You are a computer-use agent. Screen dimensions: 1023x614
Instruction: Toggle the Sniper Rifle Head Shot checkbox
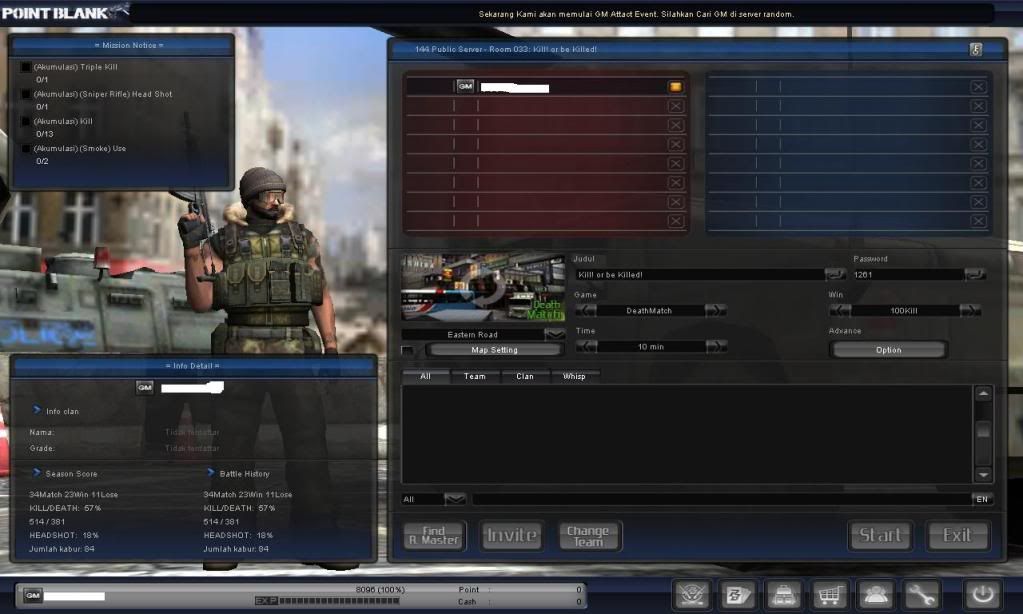[x=26, y=94]
